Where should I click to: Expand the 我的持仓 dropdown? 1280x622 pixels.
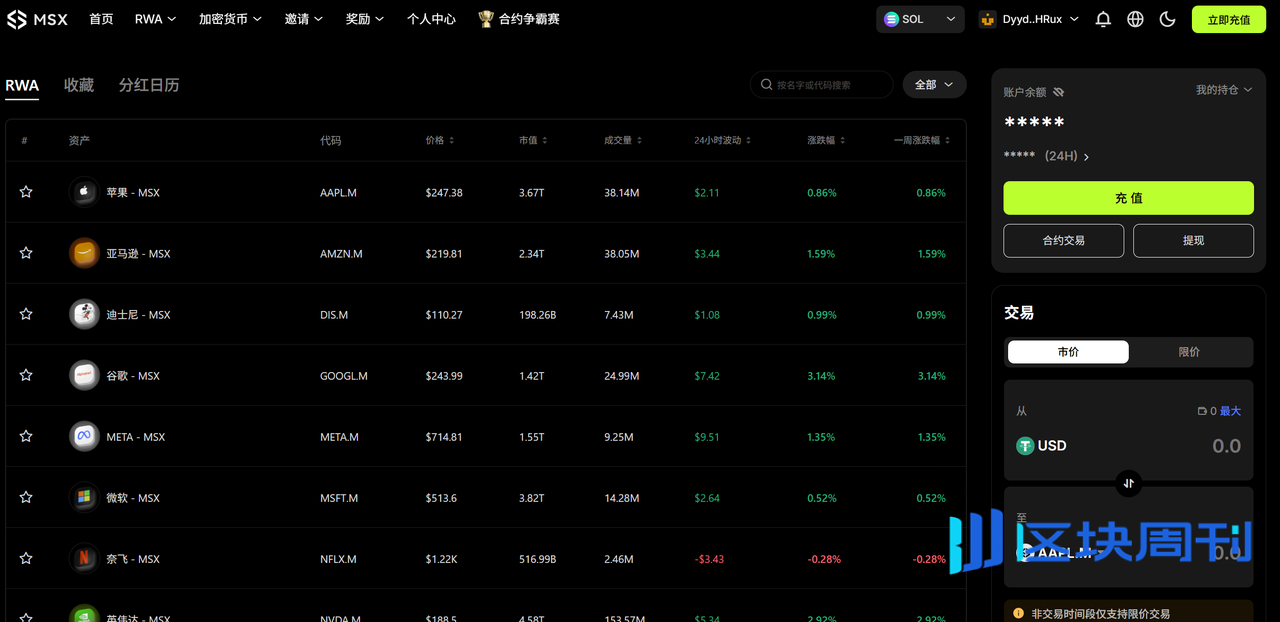click(x=1224, y=90)
